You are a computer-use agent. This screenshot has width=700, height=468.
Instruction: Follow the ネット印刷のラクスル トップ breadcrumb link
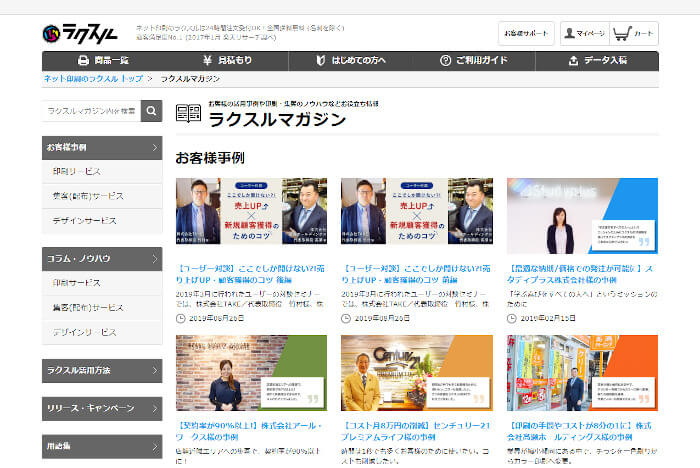point(93,79)
